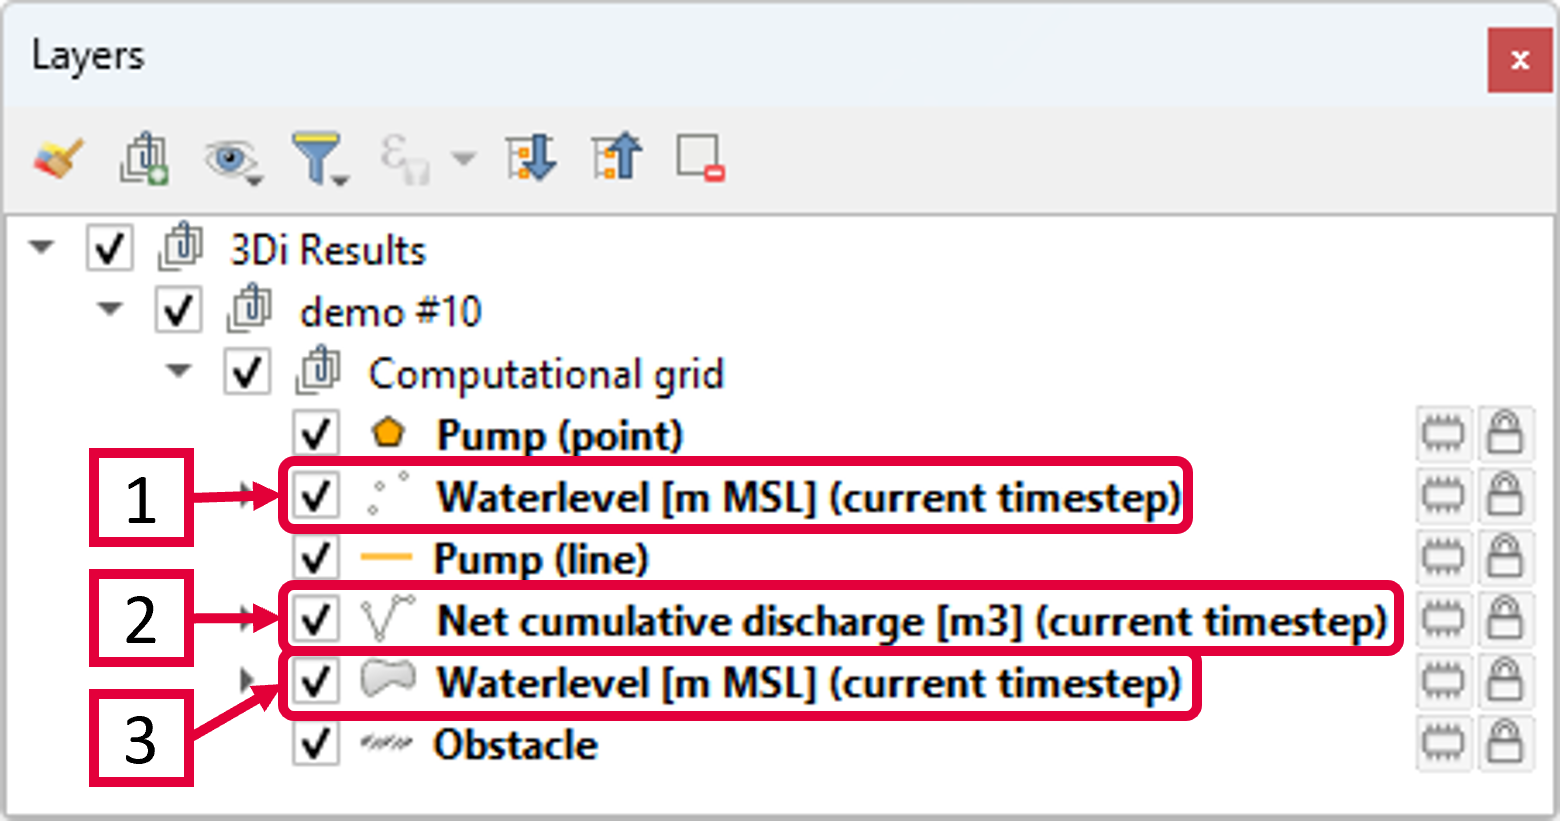Click the lock icon beside Pump (point)

(x=1504, y=434)
